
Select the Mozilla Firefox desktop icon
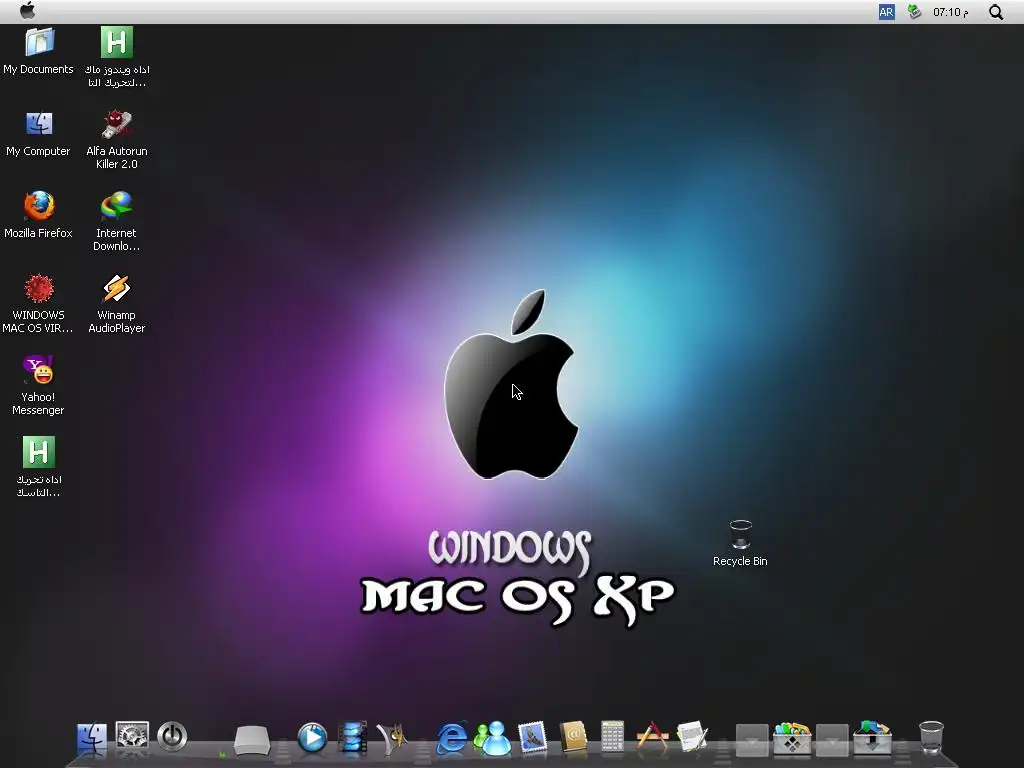[x=39, y=215]
